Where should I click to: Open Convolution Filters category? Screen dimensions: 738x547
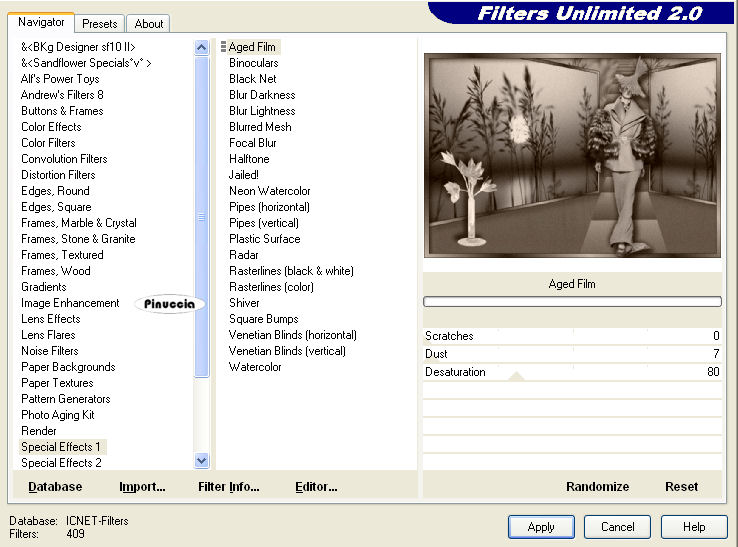(64, 159)
